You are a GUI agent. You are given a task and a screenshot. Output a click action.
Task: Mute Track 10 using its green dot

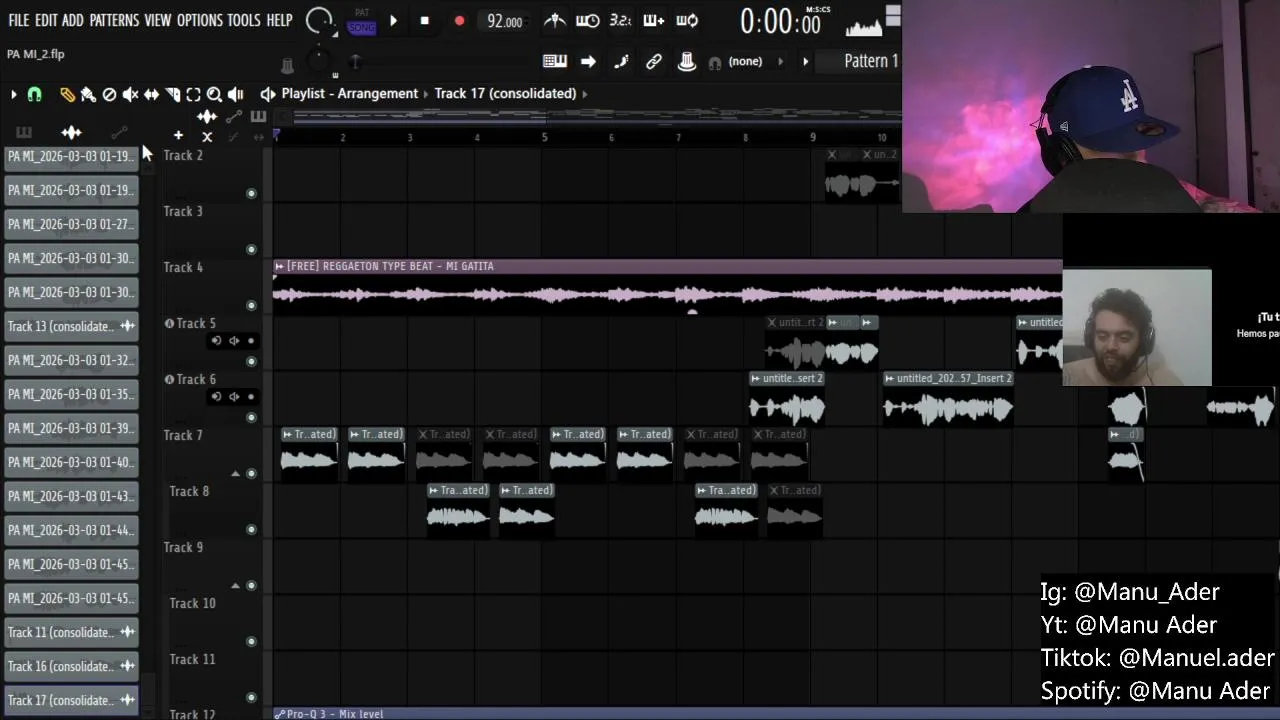pyautogui.click(x=251, y=641)
